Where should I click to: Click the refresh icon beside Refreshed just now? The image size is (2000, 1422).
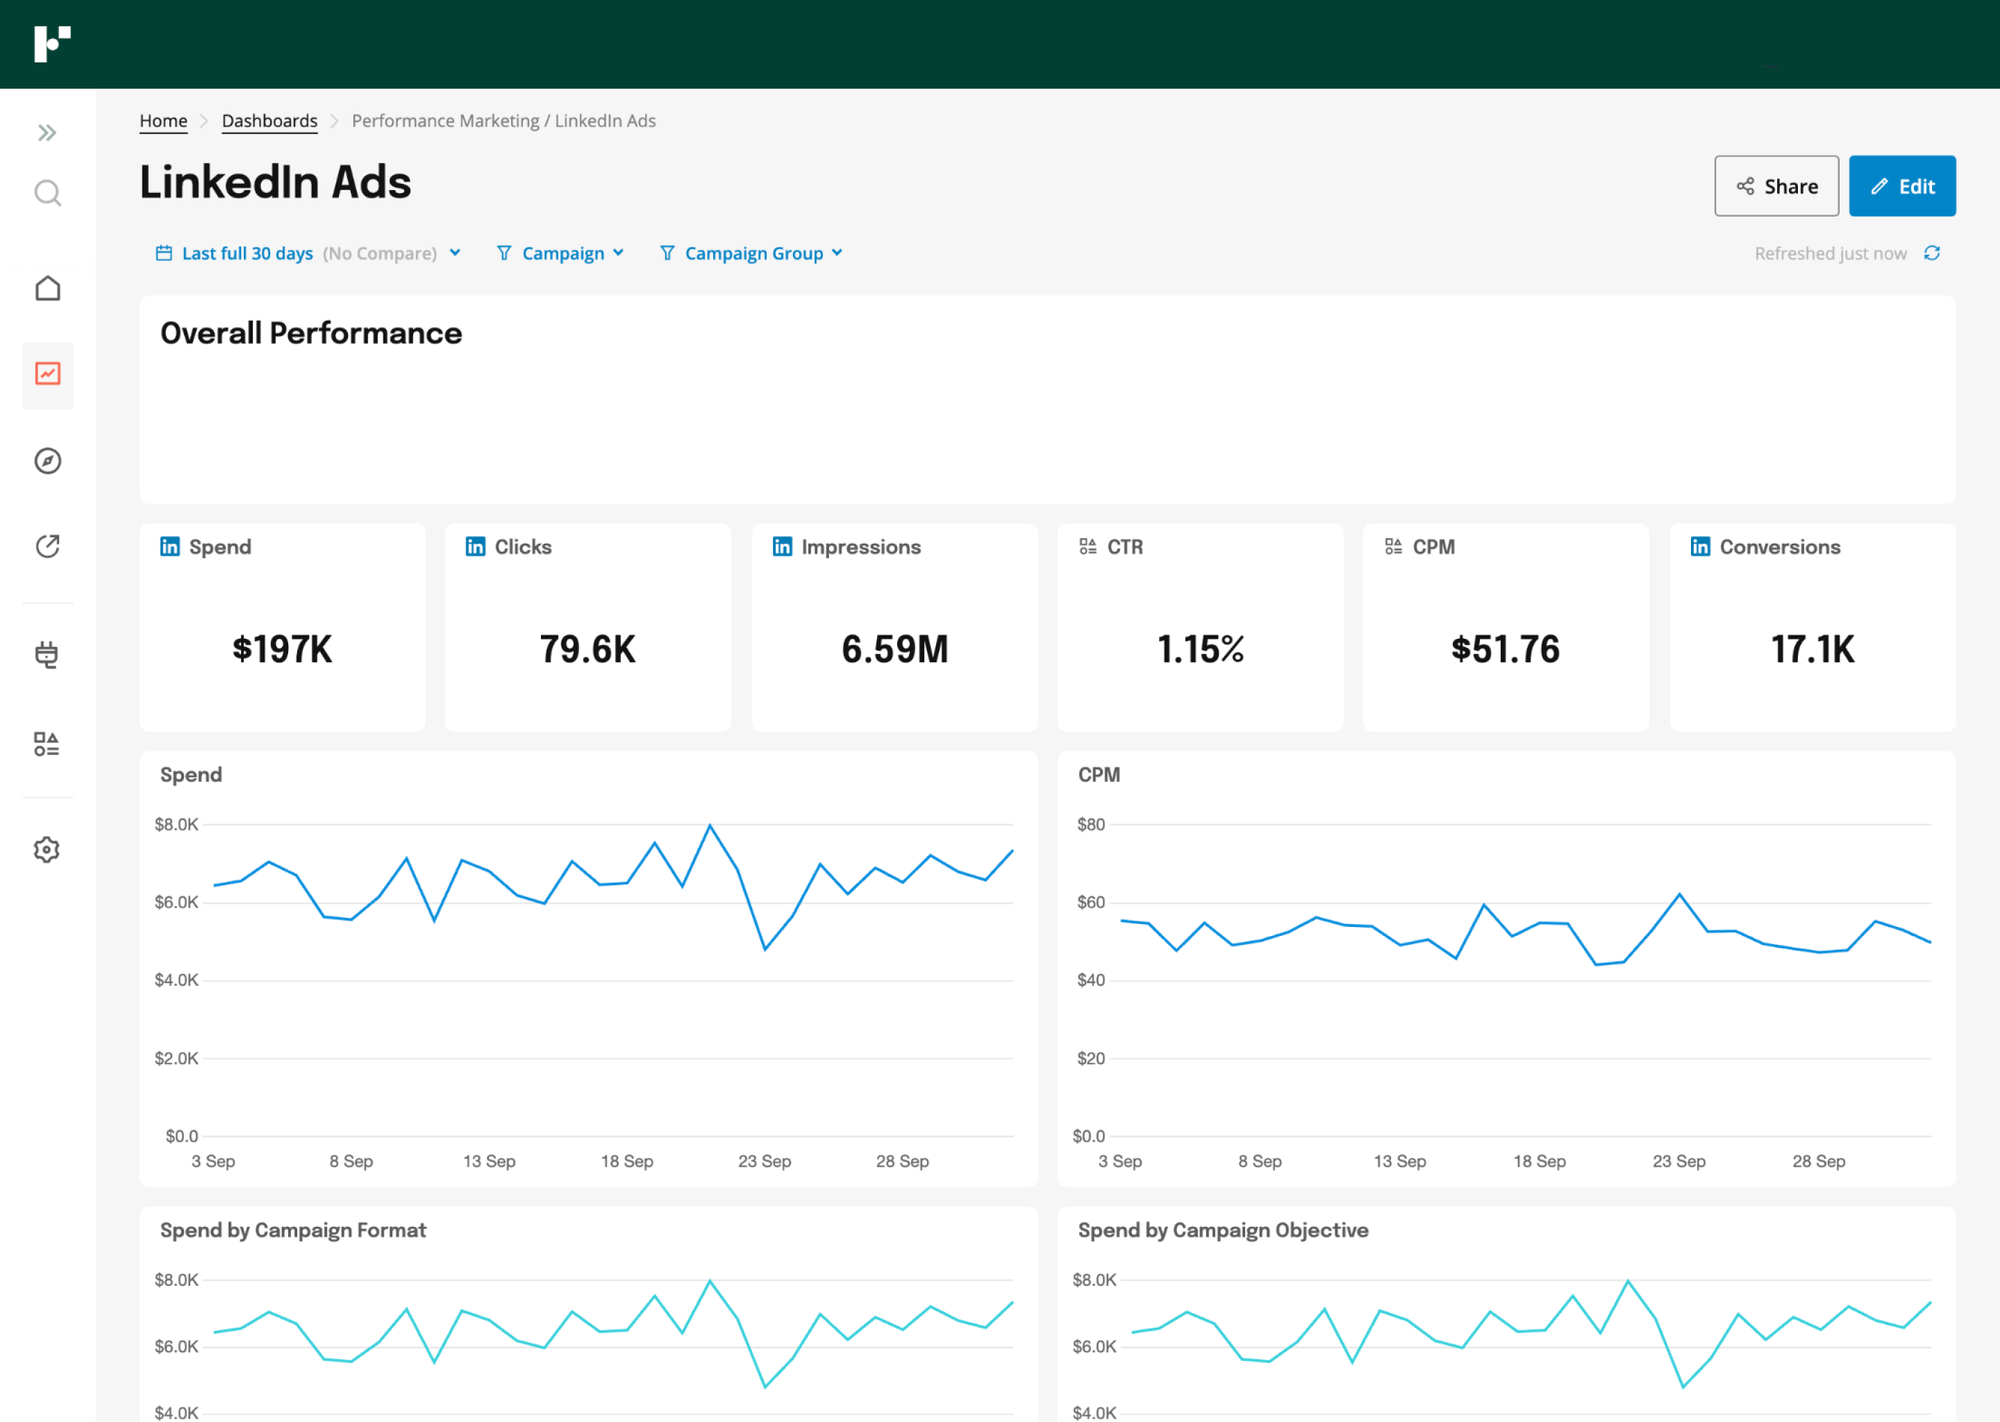click(1932, 253)
